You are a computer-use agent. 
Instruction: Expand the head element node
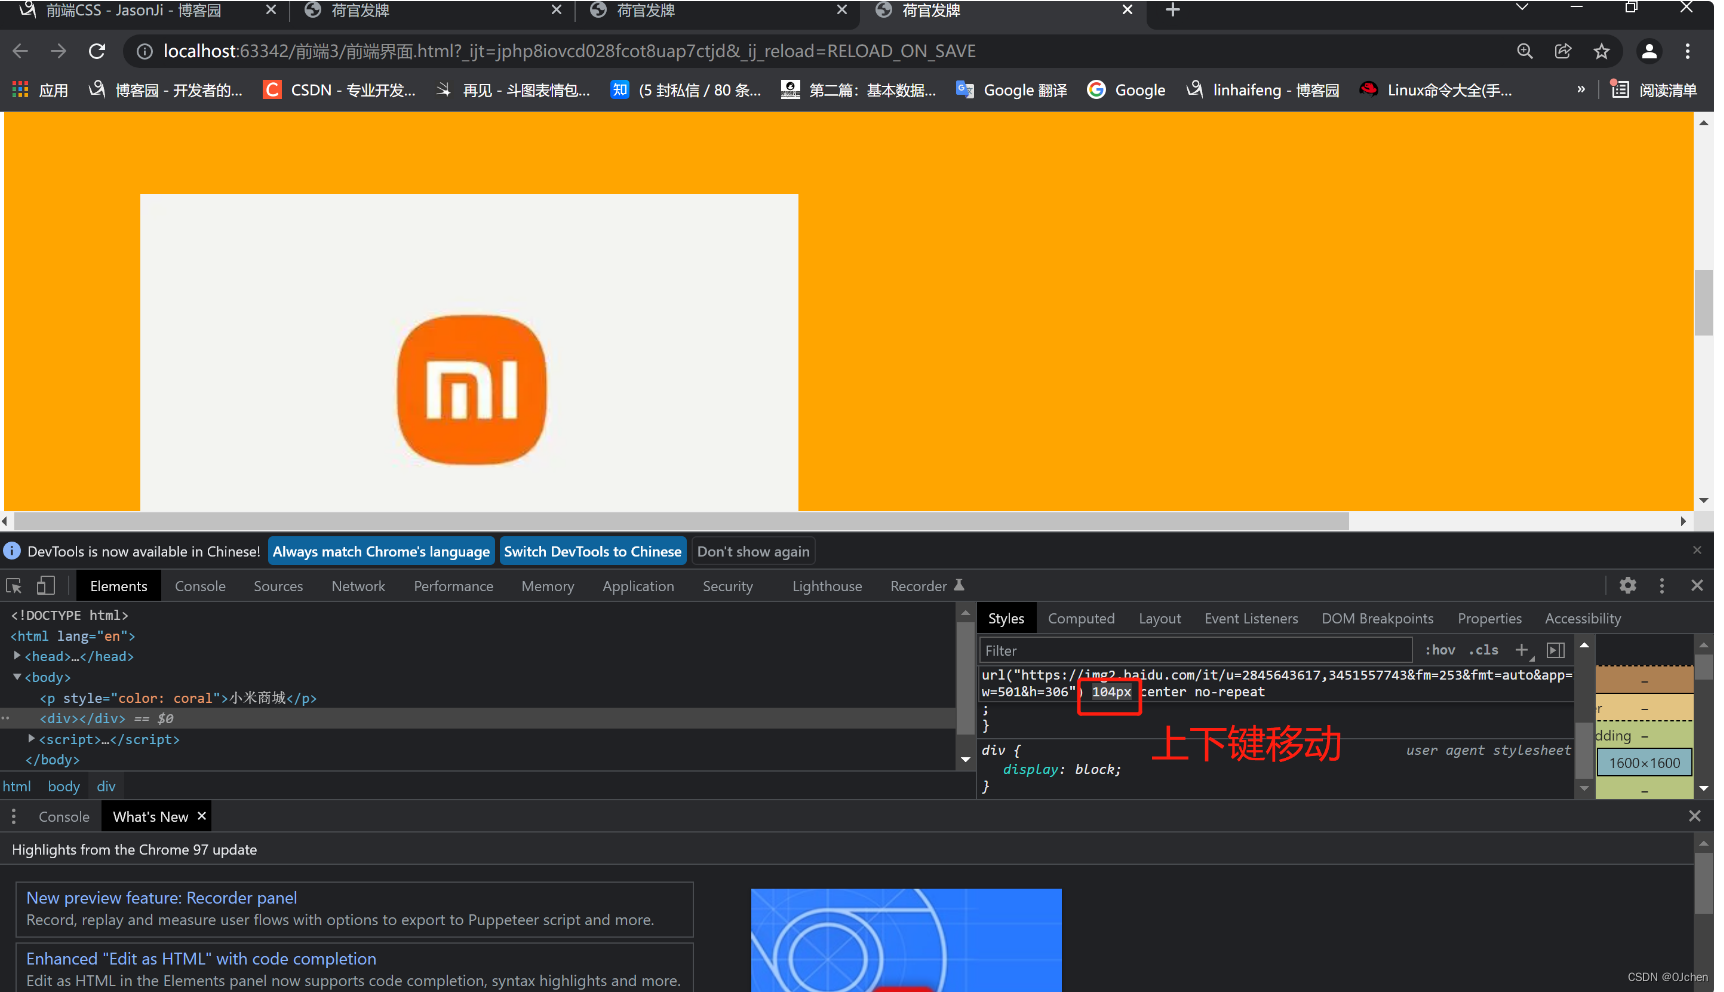[x=17, y=656]
